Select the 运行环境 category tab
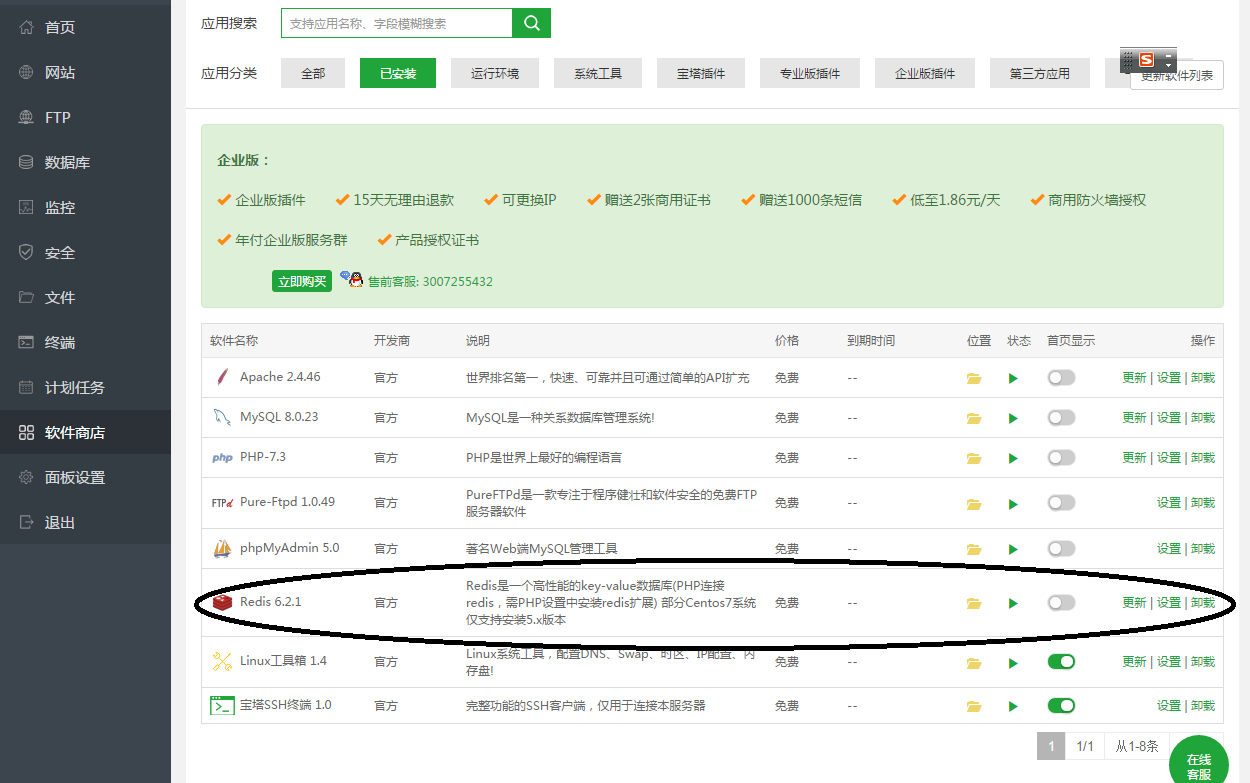Screen dimensions: 1250x783 [x=490, y=73]
